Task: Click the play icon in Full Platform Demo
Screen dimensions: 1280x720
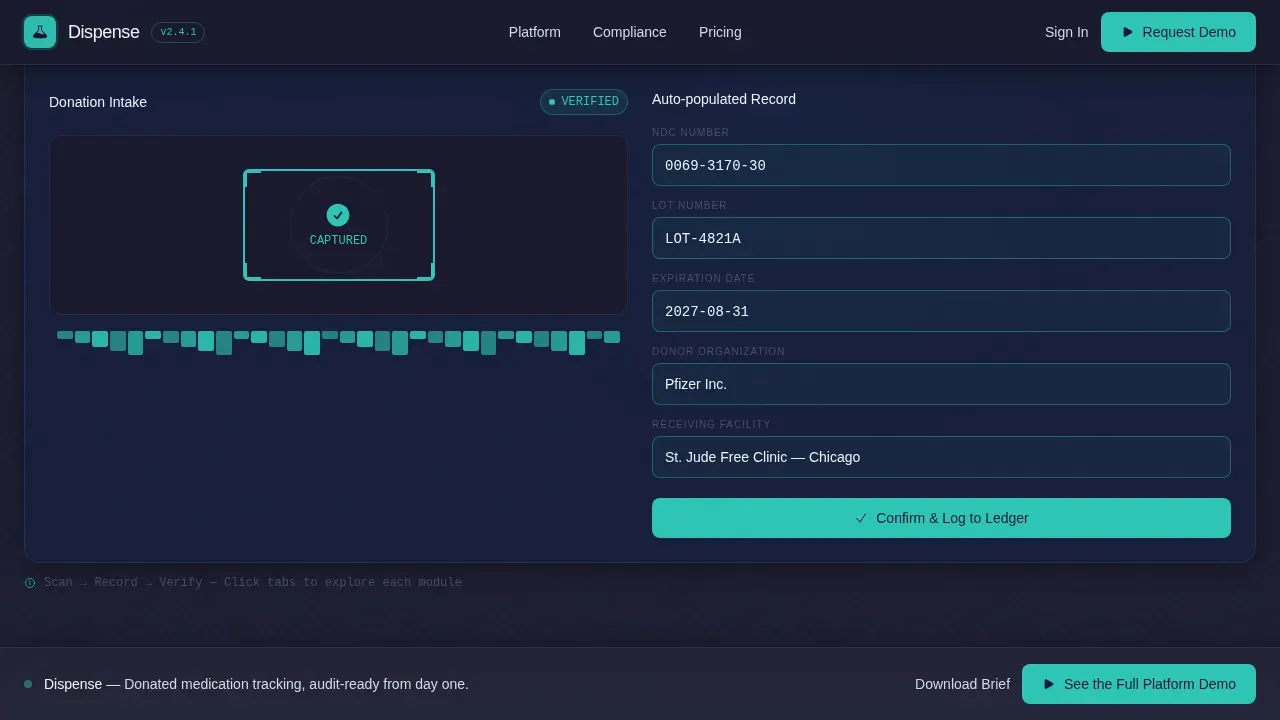Action: tap(1049, 684)
